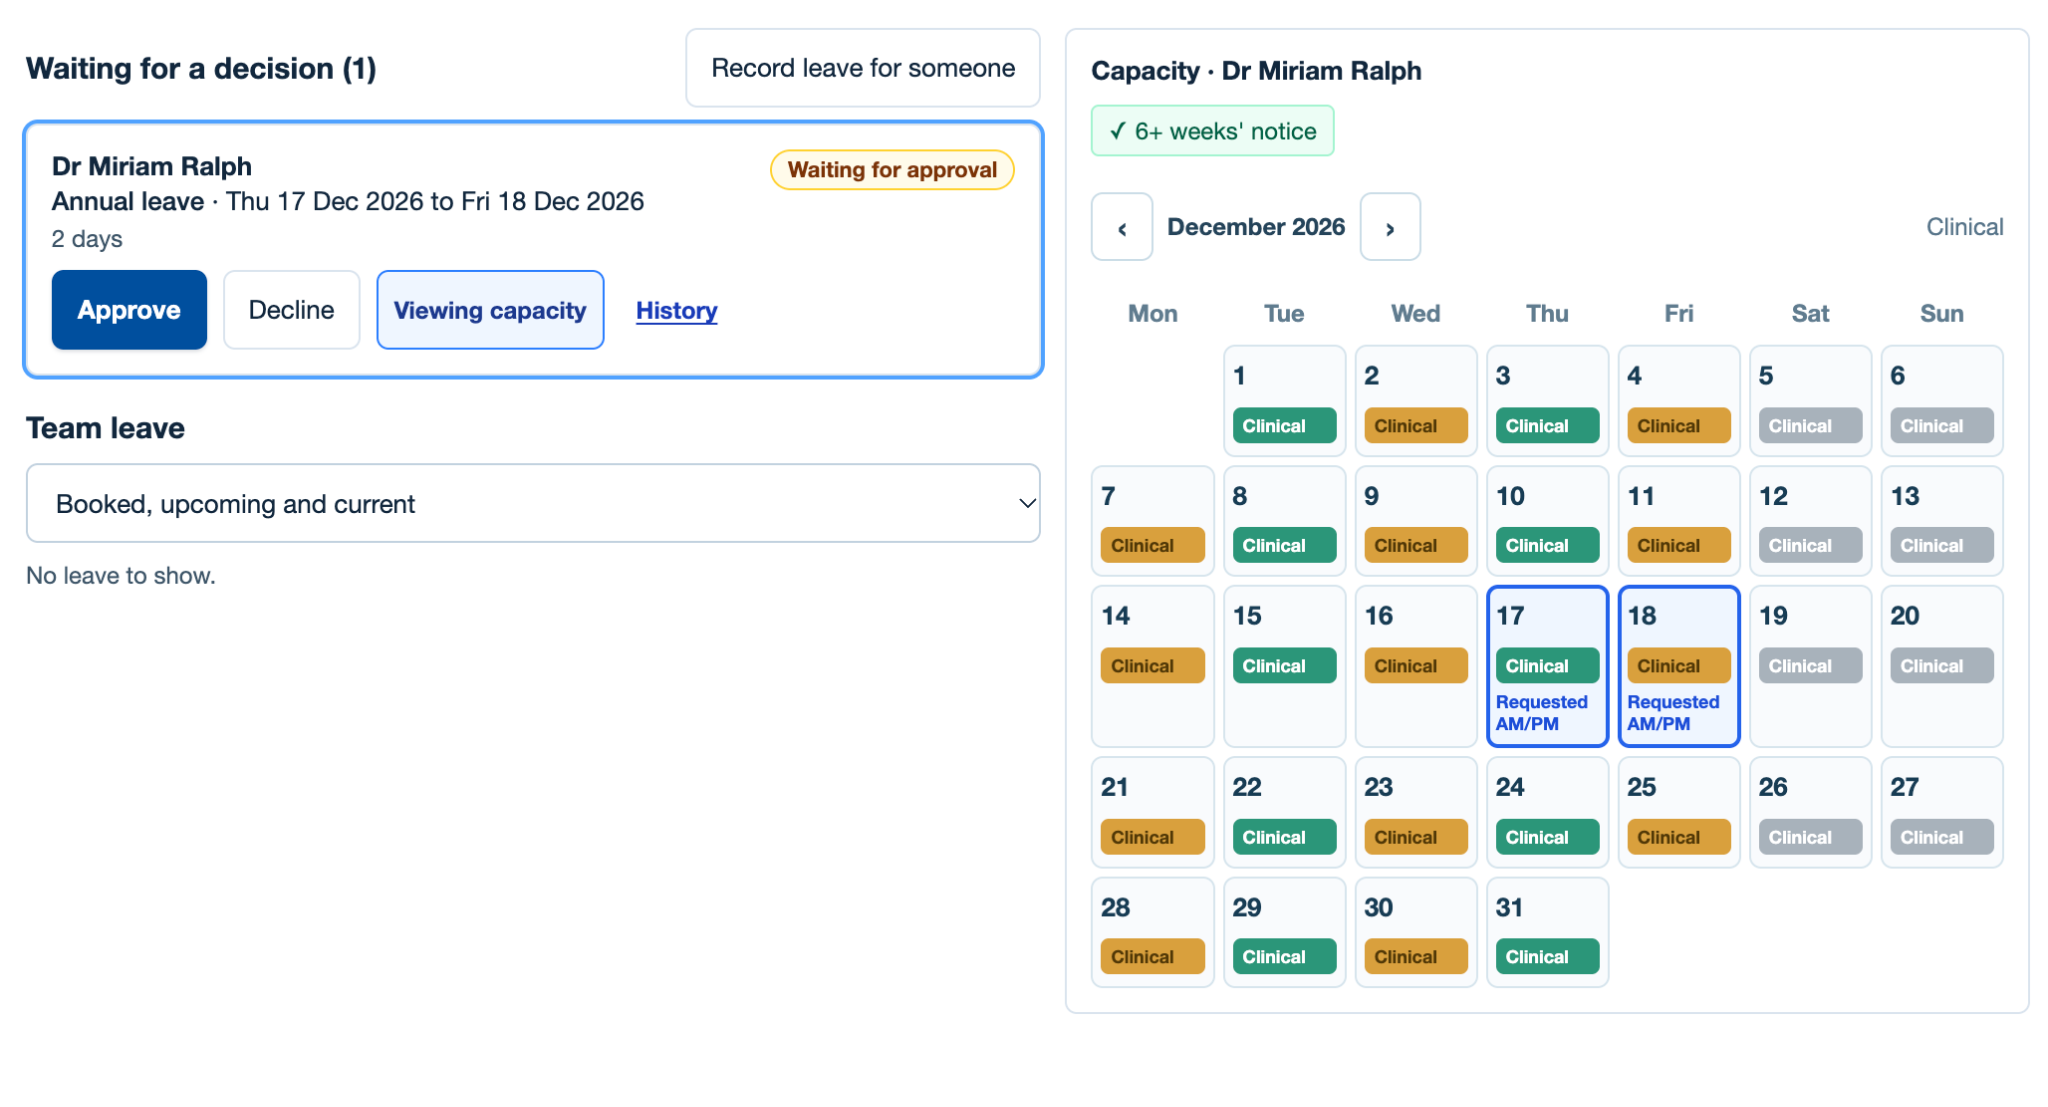
Task: Click the Clinical tag on 14 December
Action: [x=1152, y=666]
